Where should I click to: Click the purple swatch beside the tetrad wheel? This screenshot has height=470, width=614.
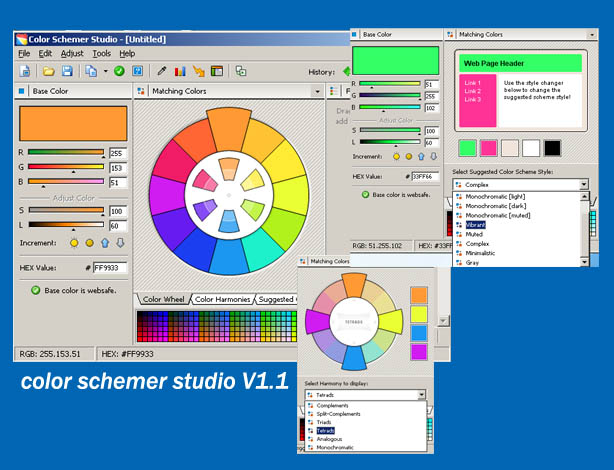pyautogui.click(x=419, y=351)
